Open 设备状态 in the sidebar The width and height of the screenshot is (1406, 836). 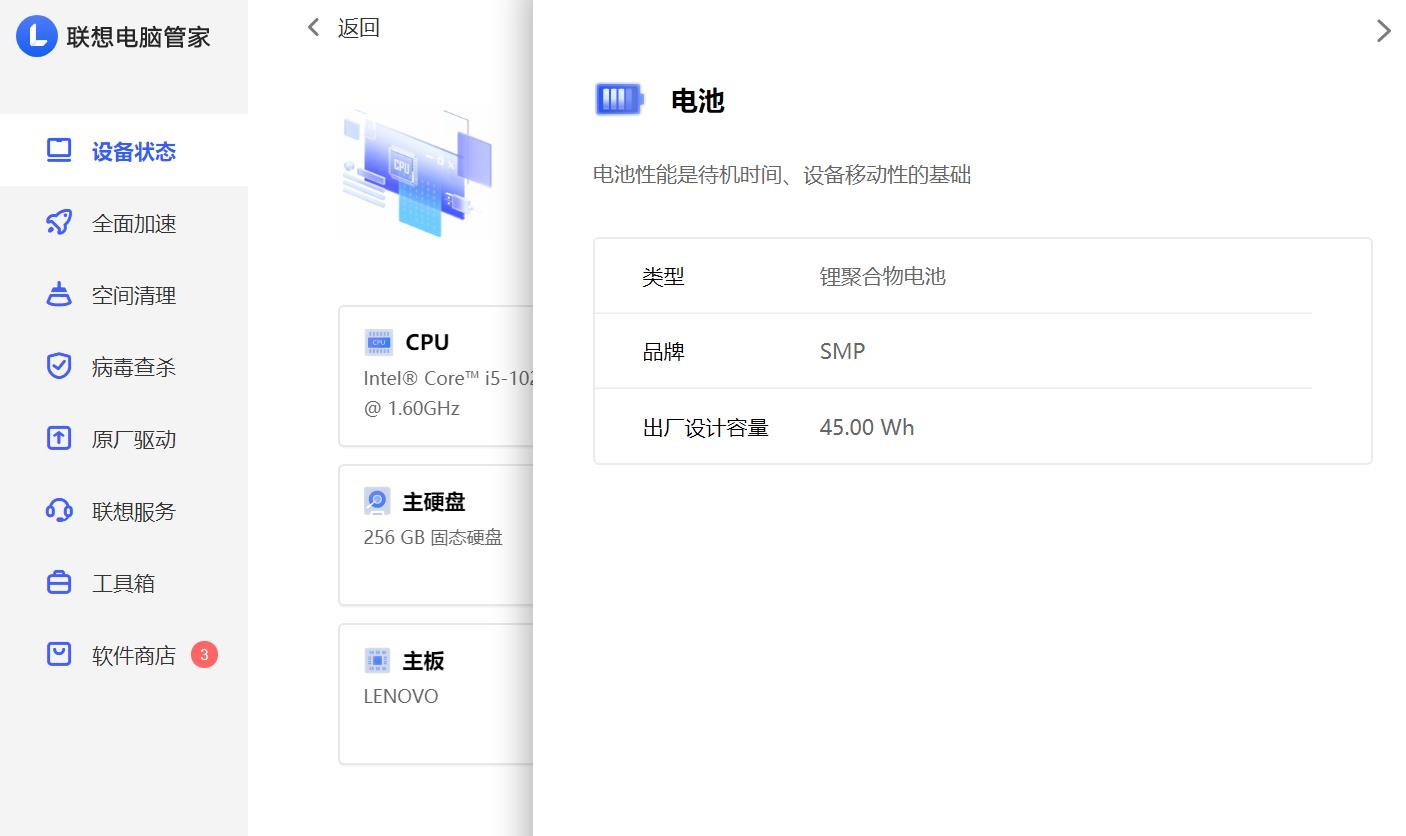124,150
